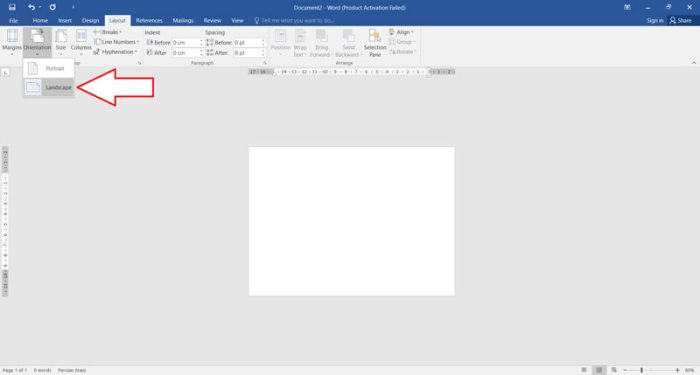This screenshot has width=700, height=375.
Task: Open the Review tab
Action: 212,21
